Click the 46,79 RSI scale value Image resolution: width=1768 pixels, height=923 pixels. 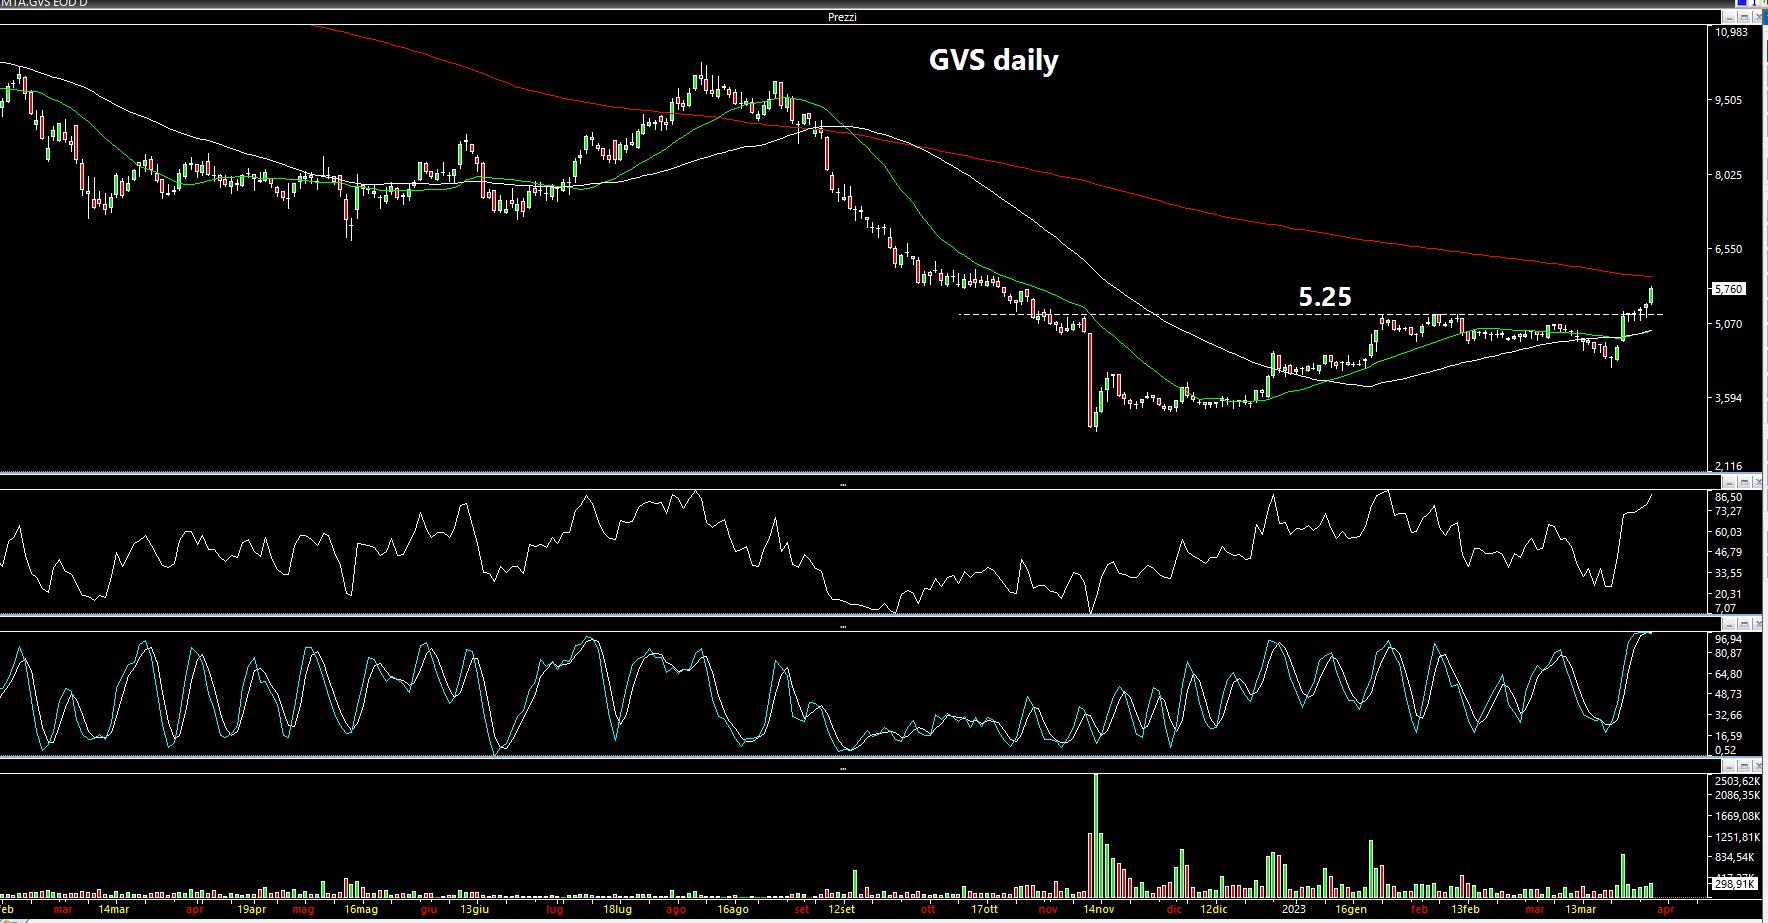[x=1728, y=552]
